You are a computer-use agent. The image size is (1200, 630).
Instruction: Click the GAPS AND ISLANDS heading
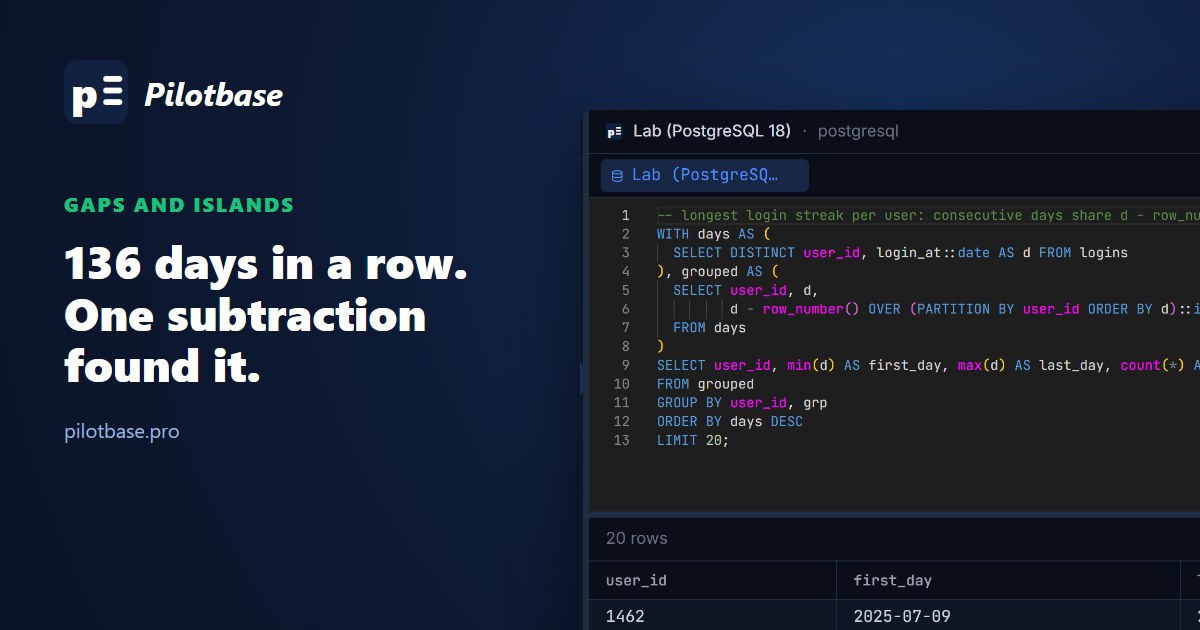click(x=179, y=205)
